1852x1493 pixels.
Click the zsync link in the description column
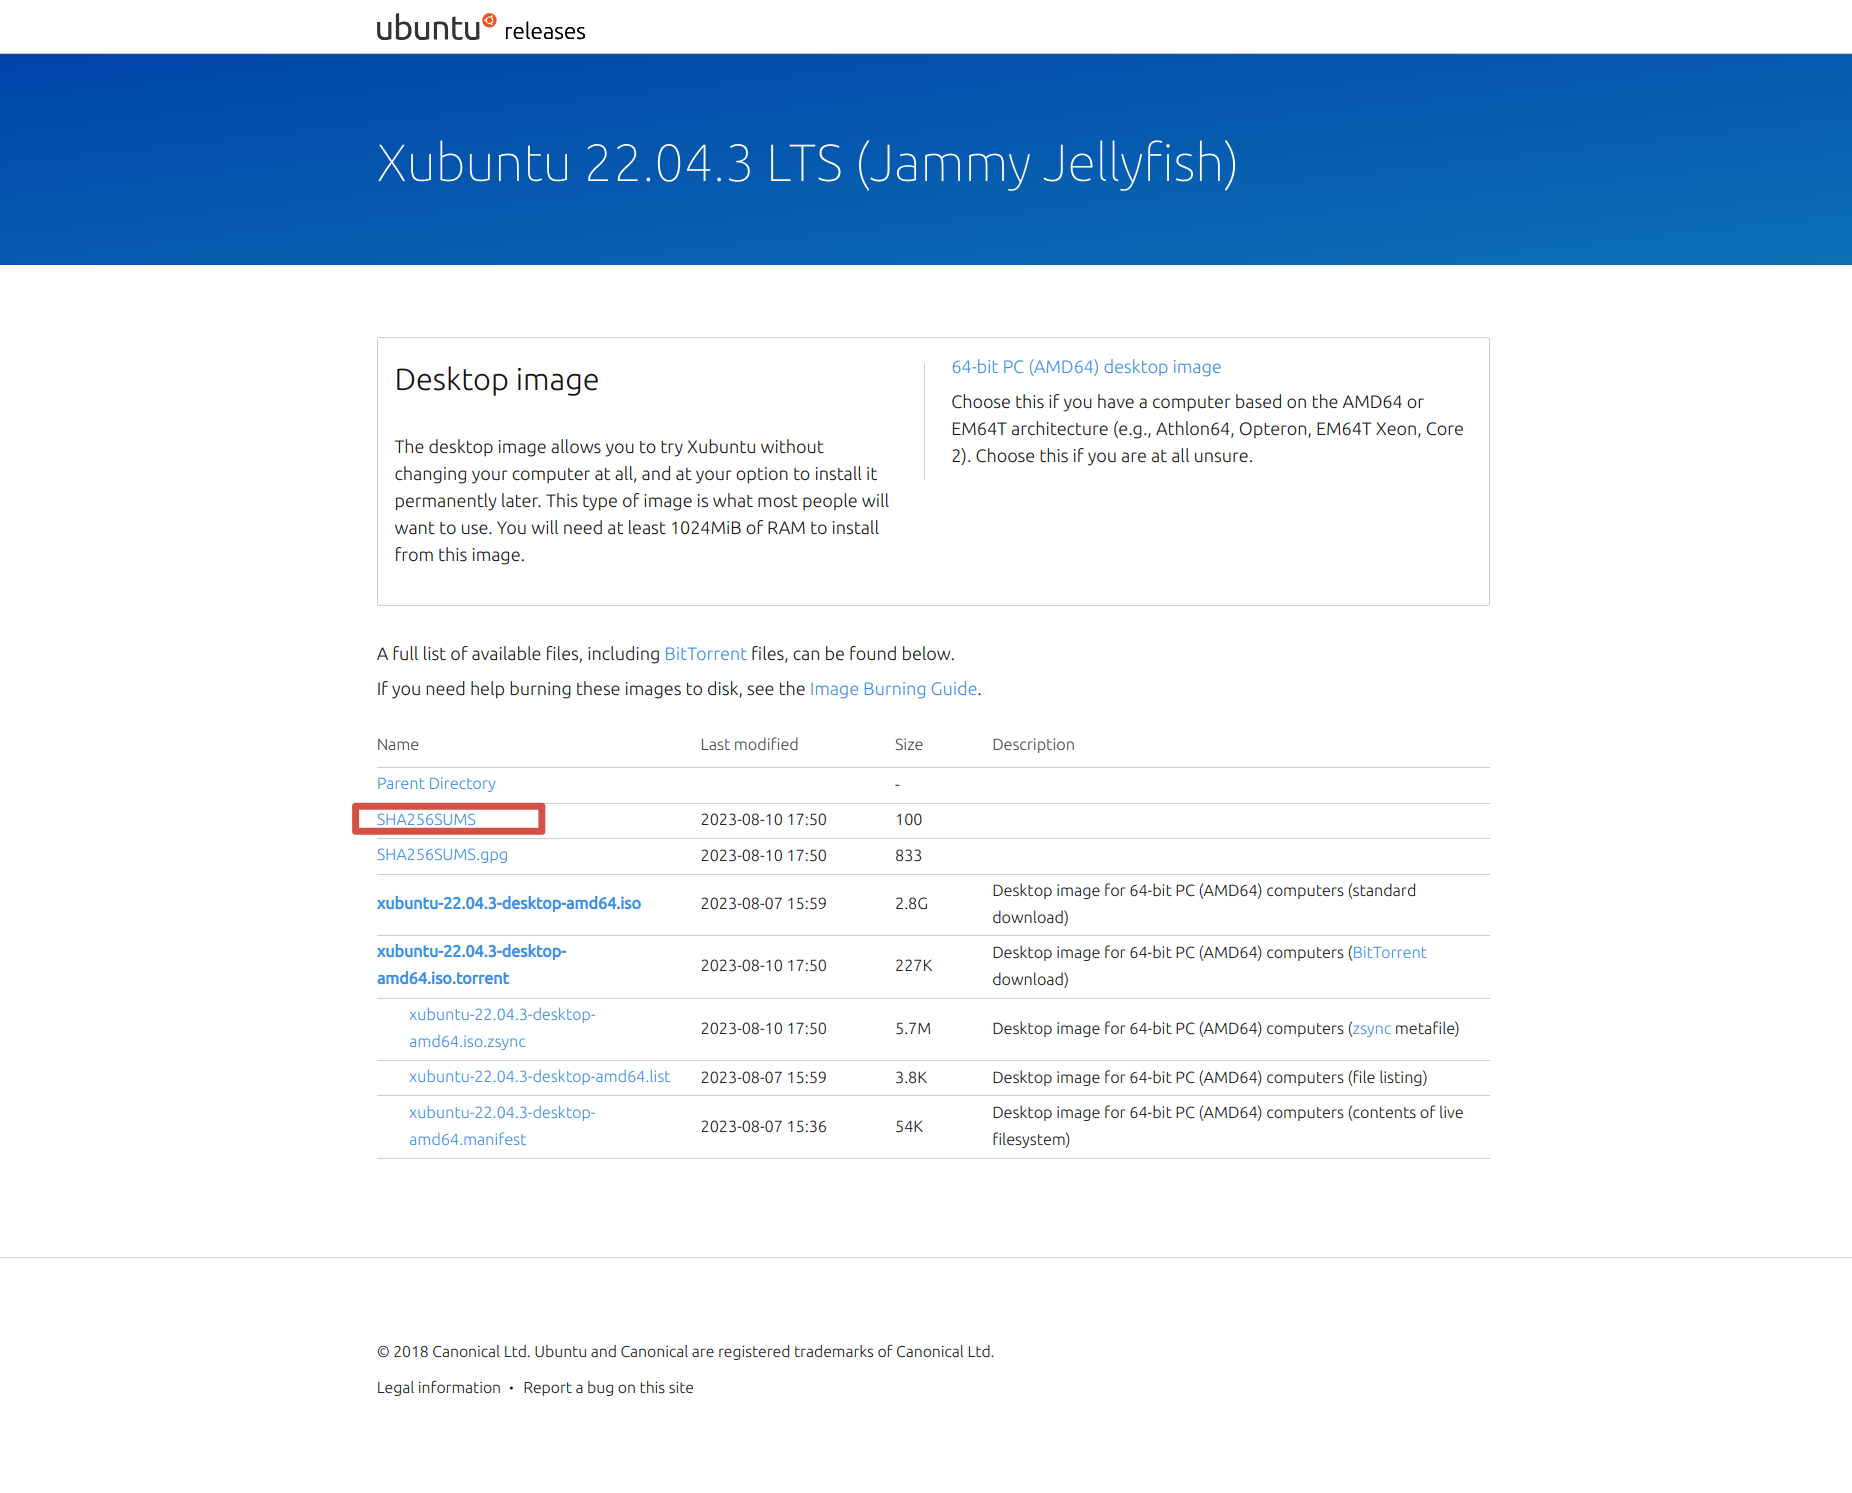click(1372, 1029)
